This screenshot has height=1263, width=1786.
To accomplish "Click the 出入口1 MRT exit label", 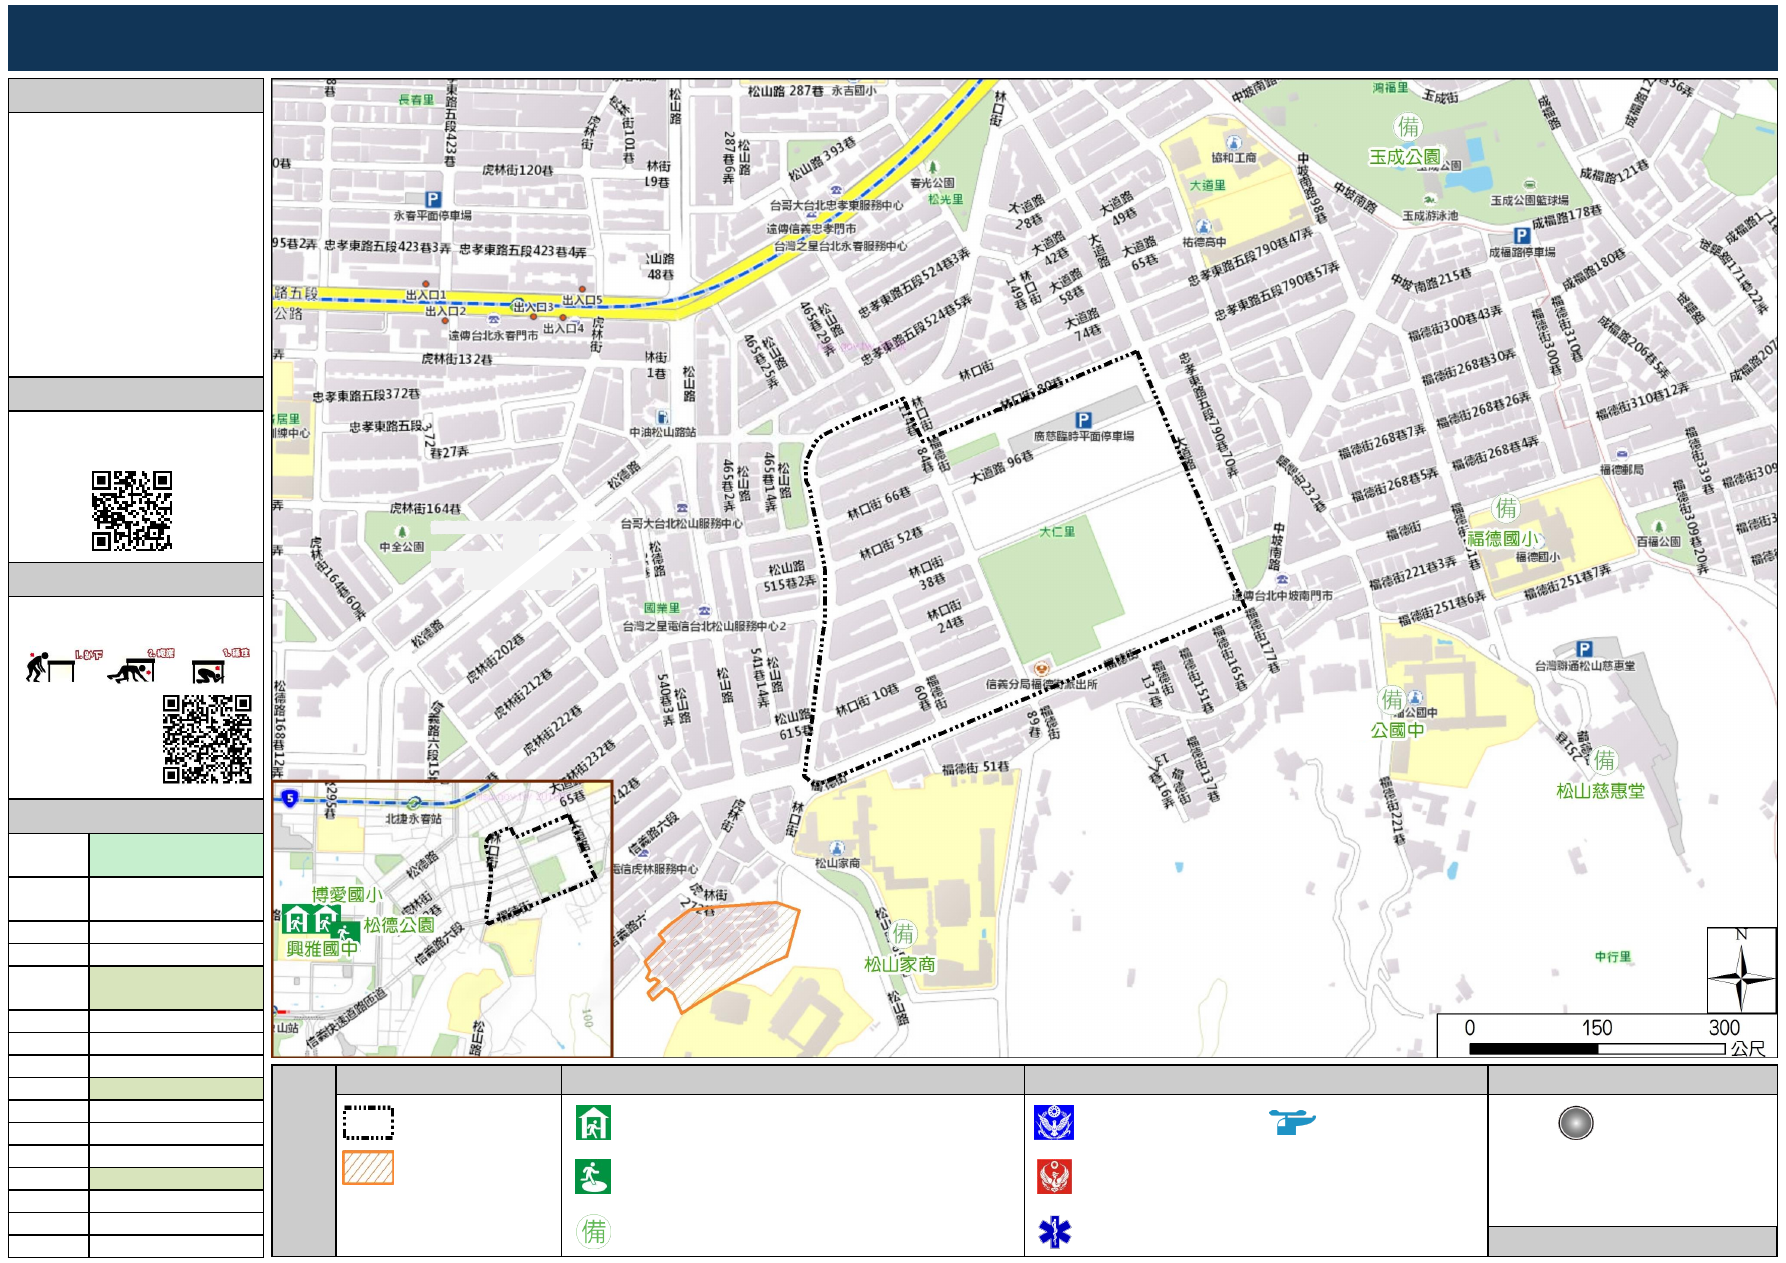I will 425,295.
